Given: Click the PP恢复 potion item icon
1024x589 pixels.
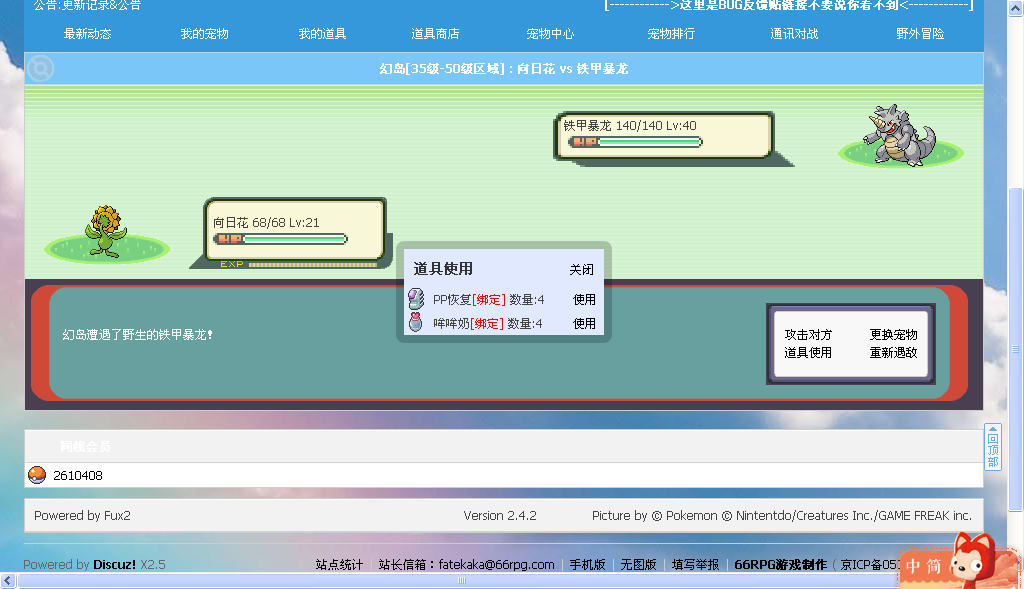Looking at the screenshot, I should tap(416, 299).
